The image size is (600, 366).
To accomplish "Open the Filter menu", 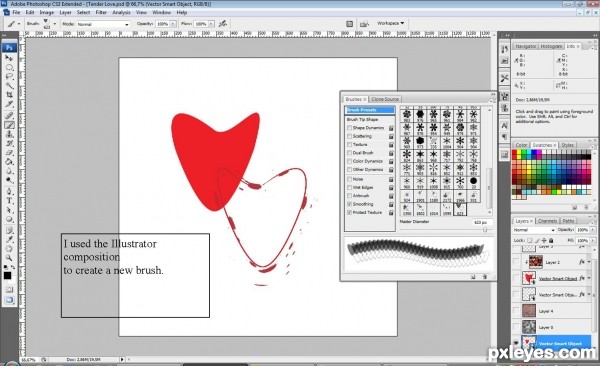I will coord(101,12).
